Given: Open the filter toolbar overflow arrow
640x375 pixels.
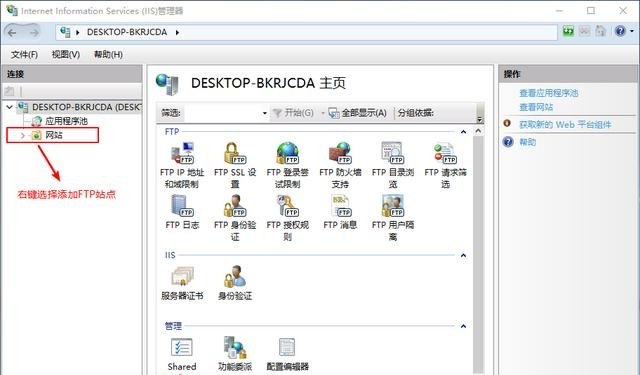Looking at the screenshot, I should click(x=480, y=119).
